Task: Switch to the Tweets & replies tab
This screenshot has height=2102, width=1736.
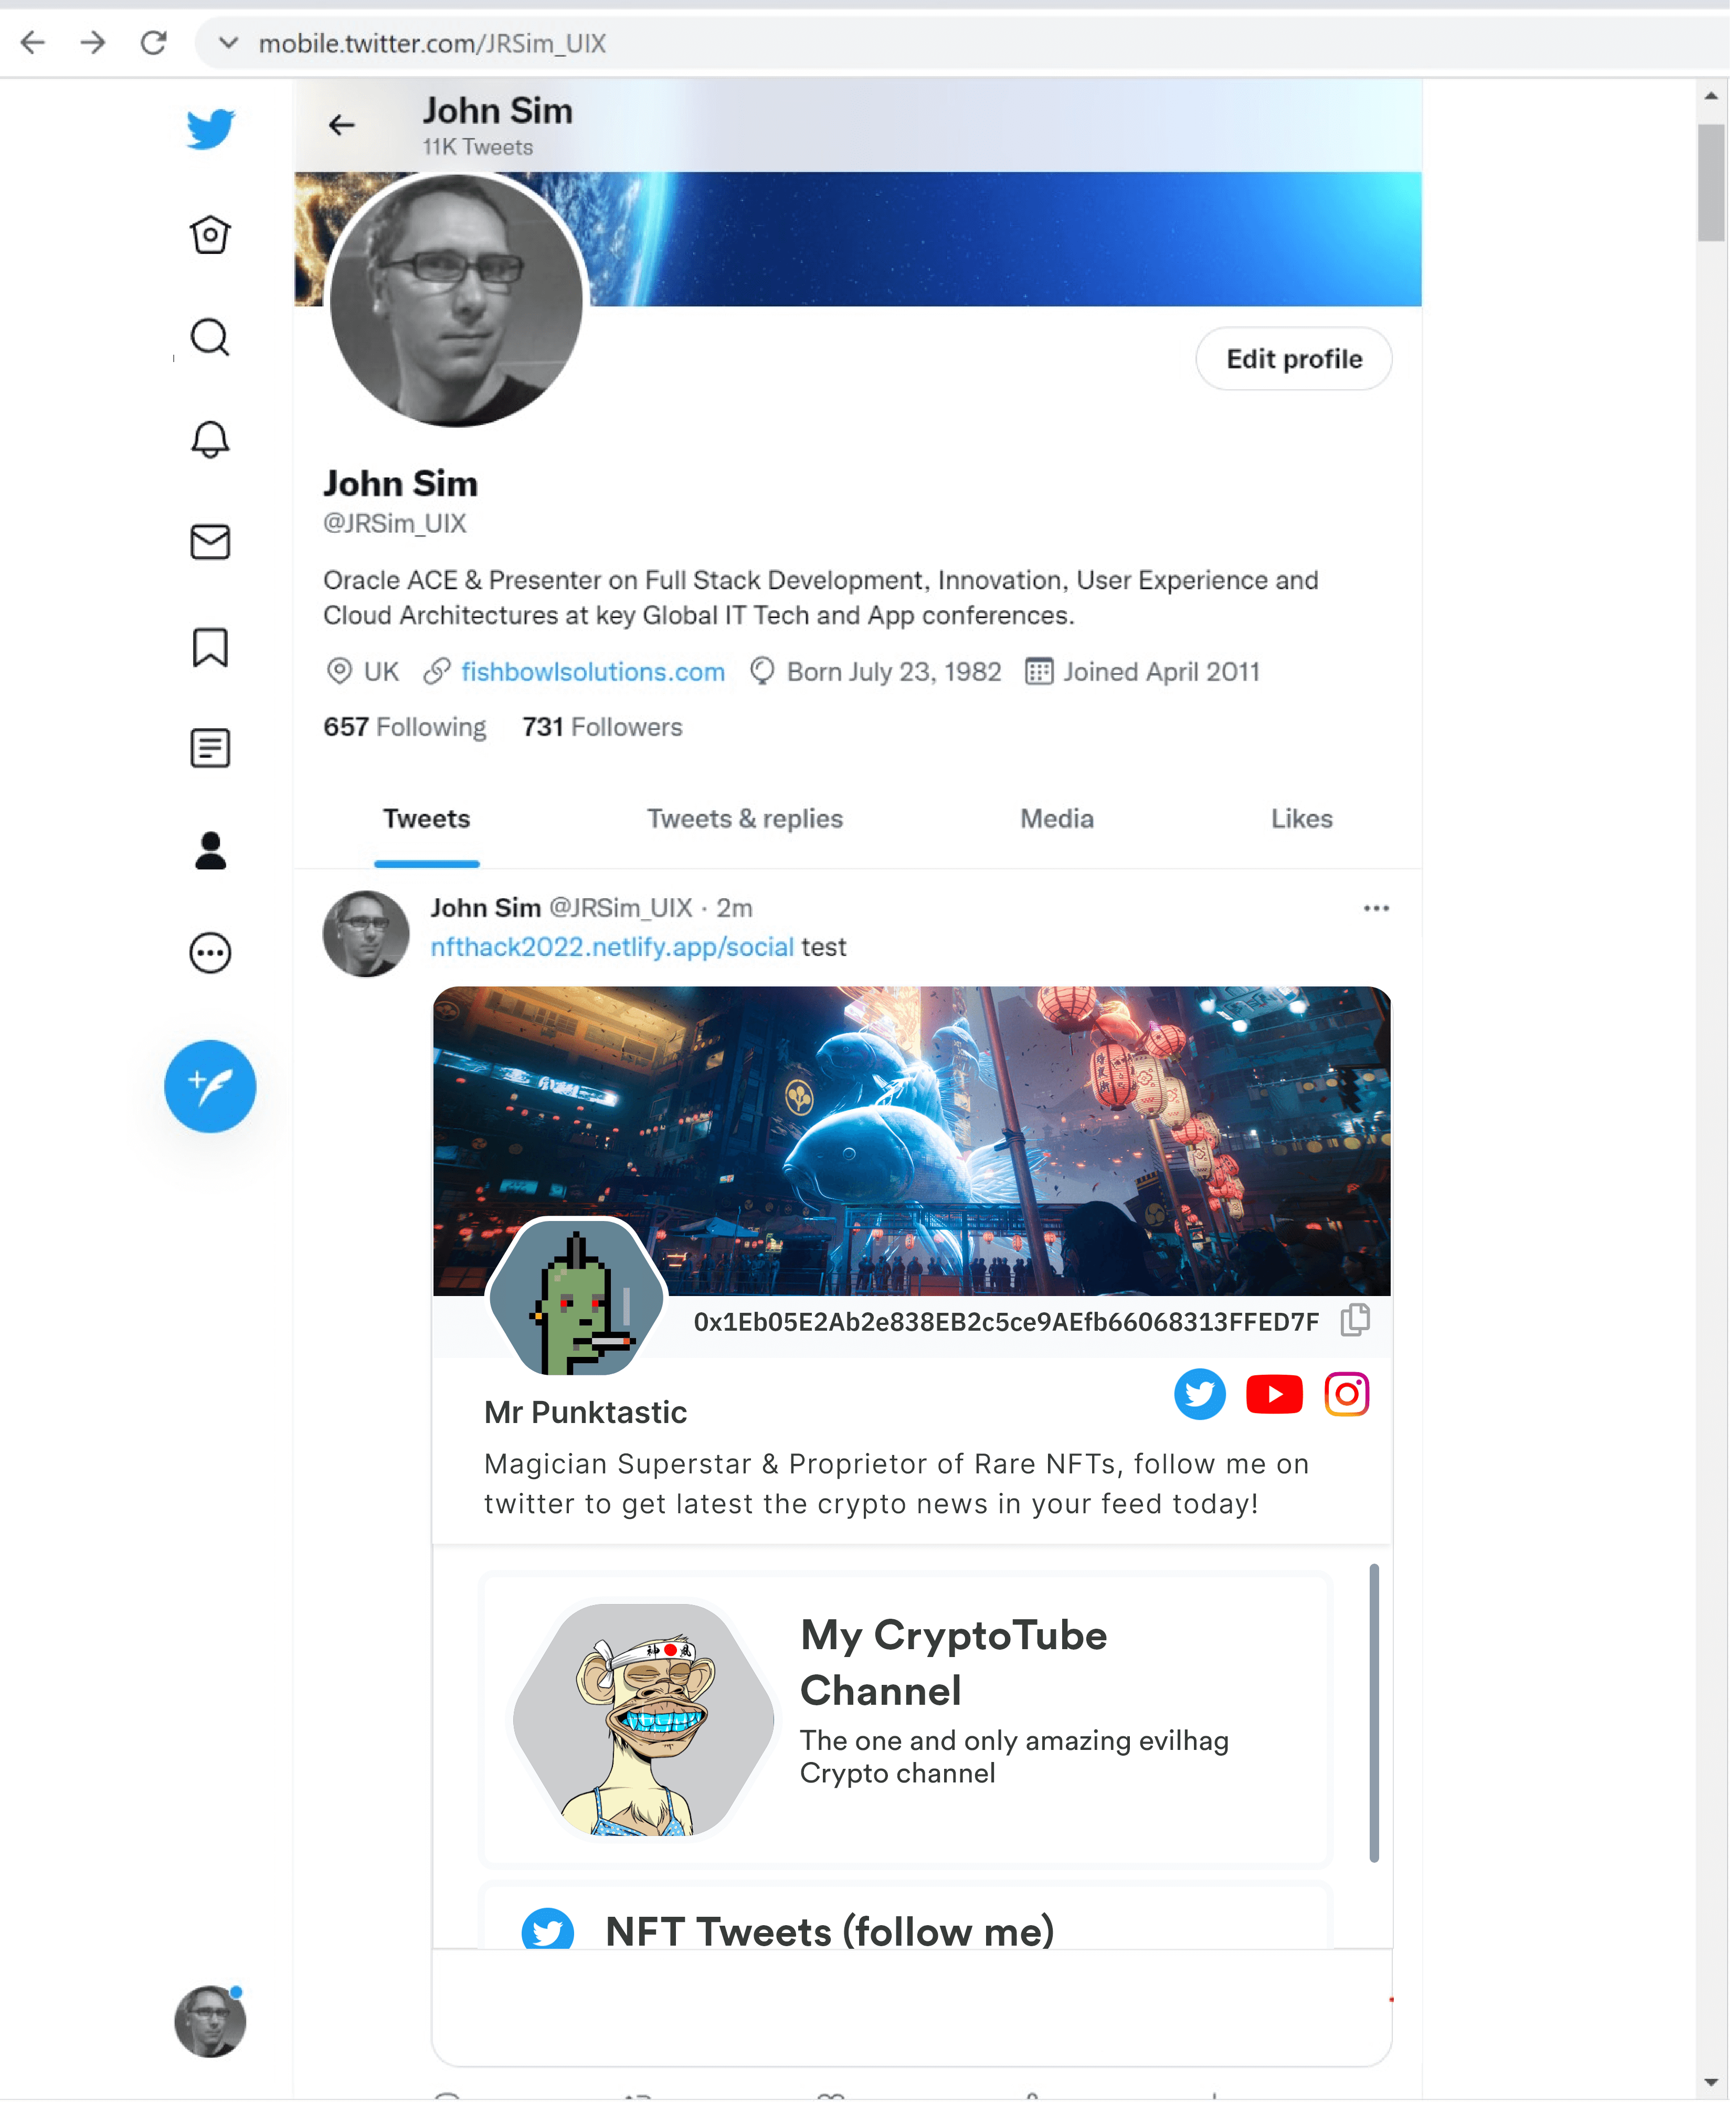Action: point(745,819)
